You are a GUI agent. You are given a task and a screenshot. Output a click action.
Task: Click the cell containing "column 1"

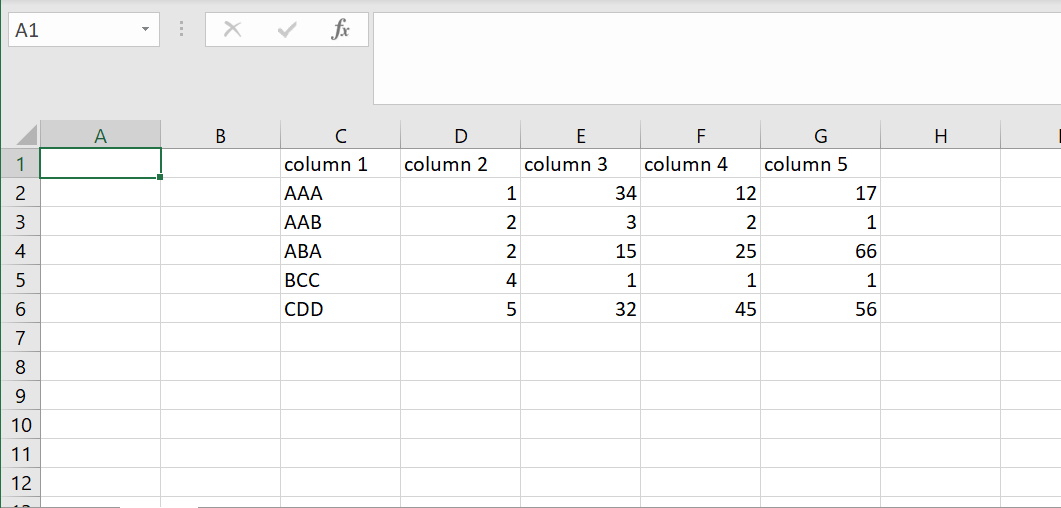[340, 164]
